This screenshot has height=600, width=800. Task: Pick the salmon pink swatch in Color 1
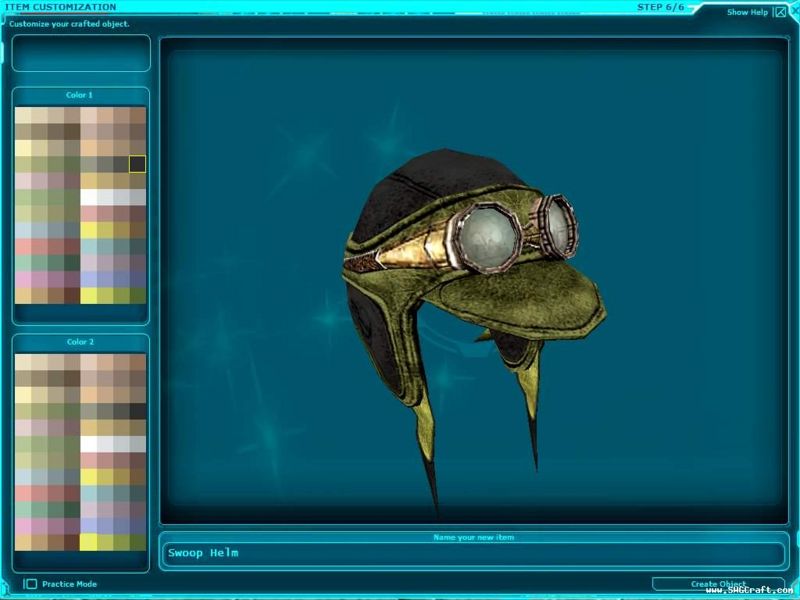23,246
